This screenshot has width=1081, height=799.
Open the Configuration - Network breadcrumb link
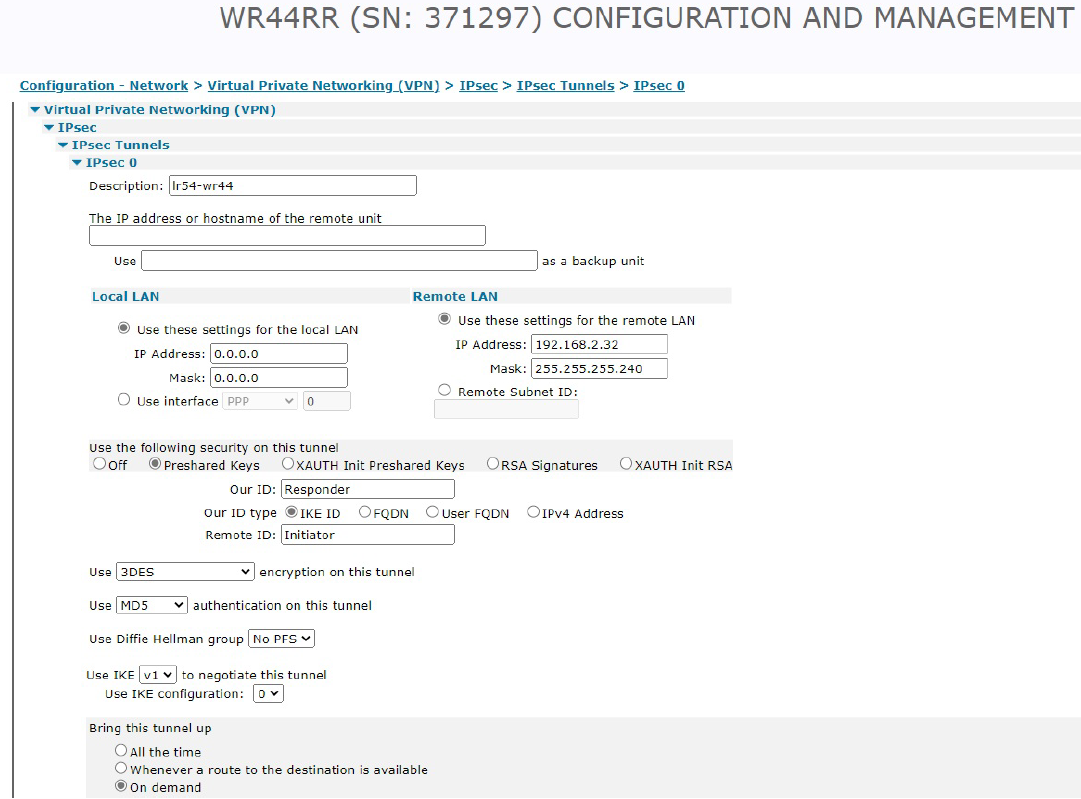[103, 85]
